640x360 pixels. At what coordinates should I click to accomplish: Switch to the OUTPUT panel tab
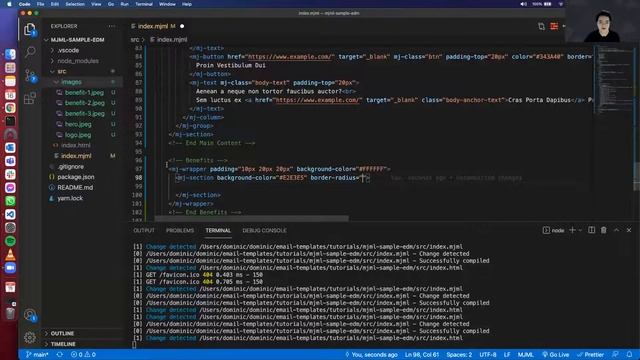coord(144,231)
